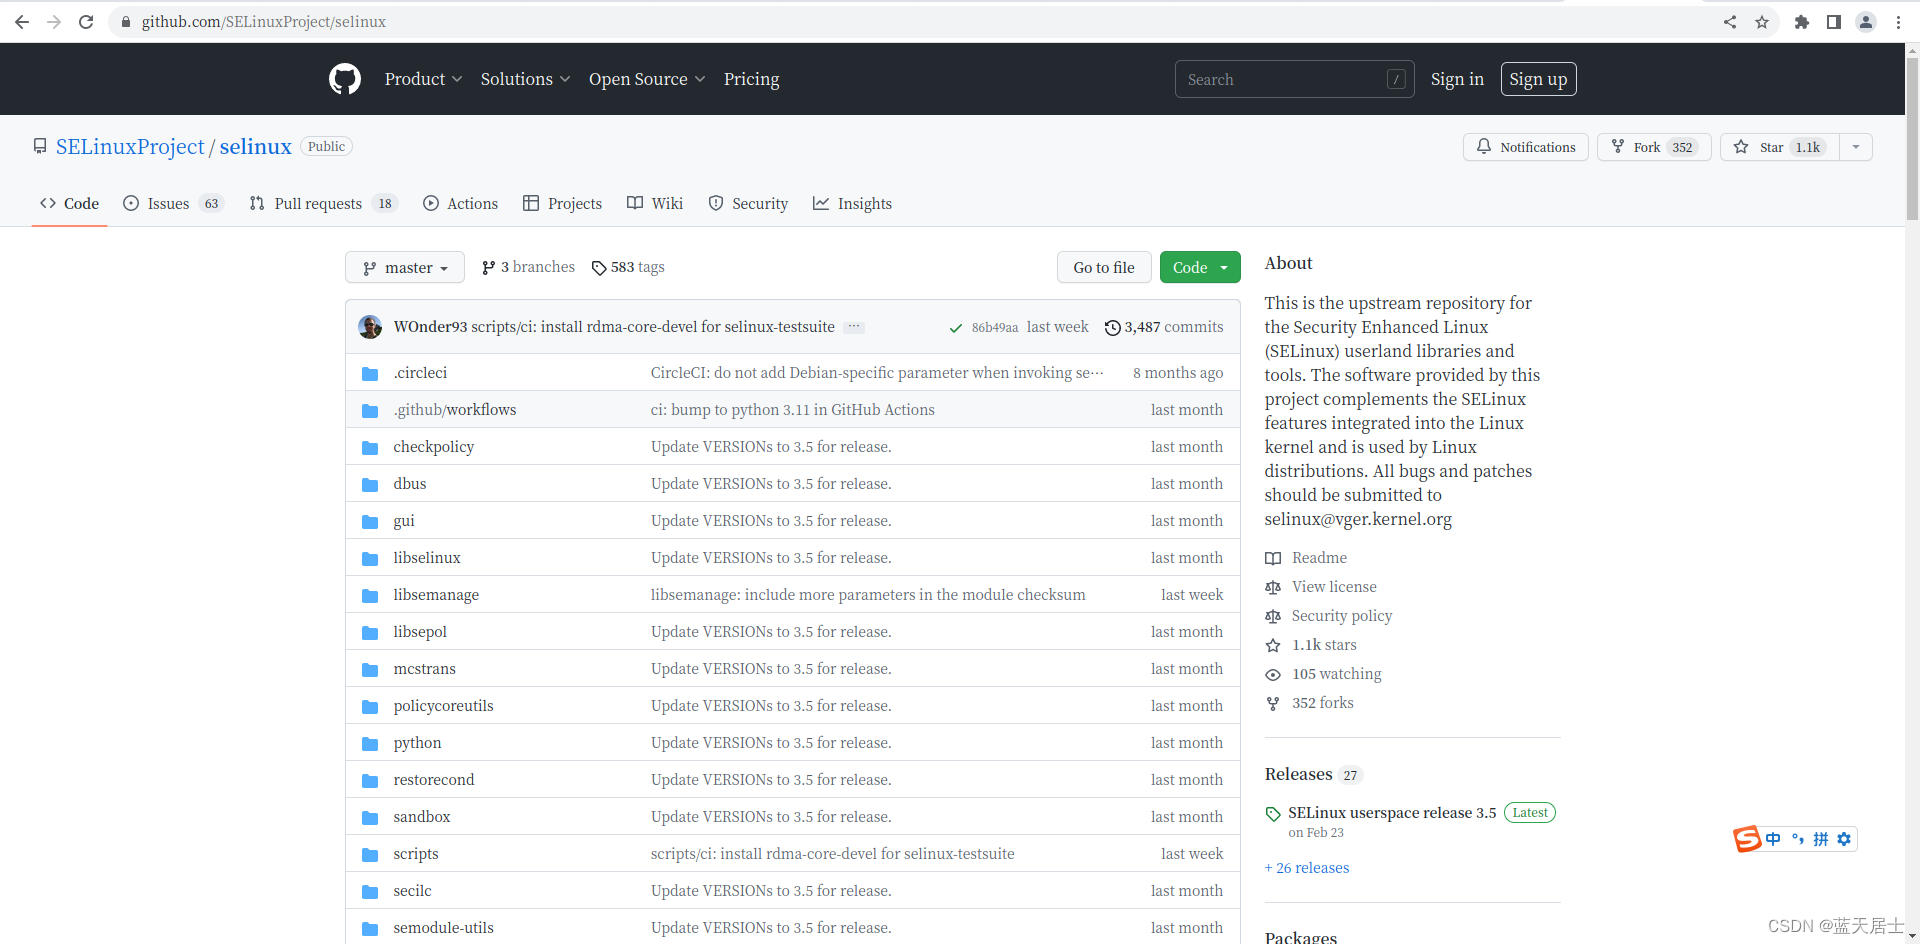This screenshot has width=1920, height=944.
Task: Click the notifications bell icon
Action: (1484, 147)
